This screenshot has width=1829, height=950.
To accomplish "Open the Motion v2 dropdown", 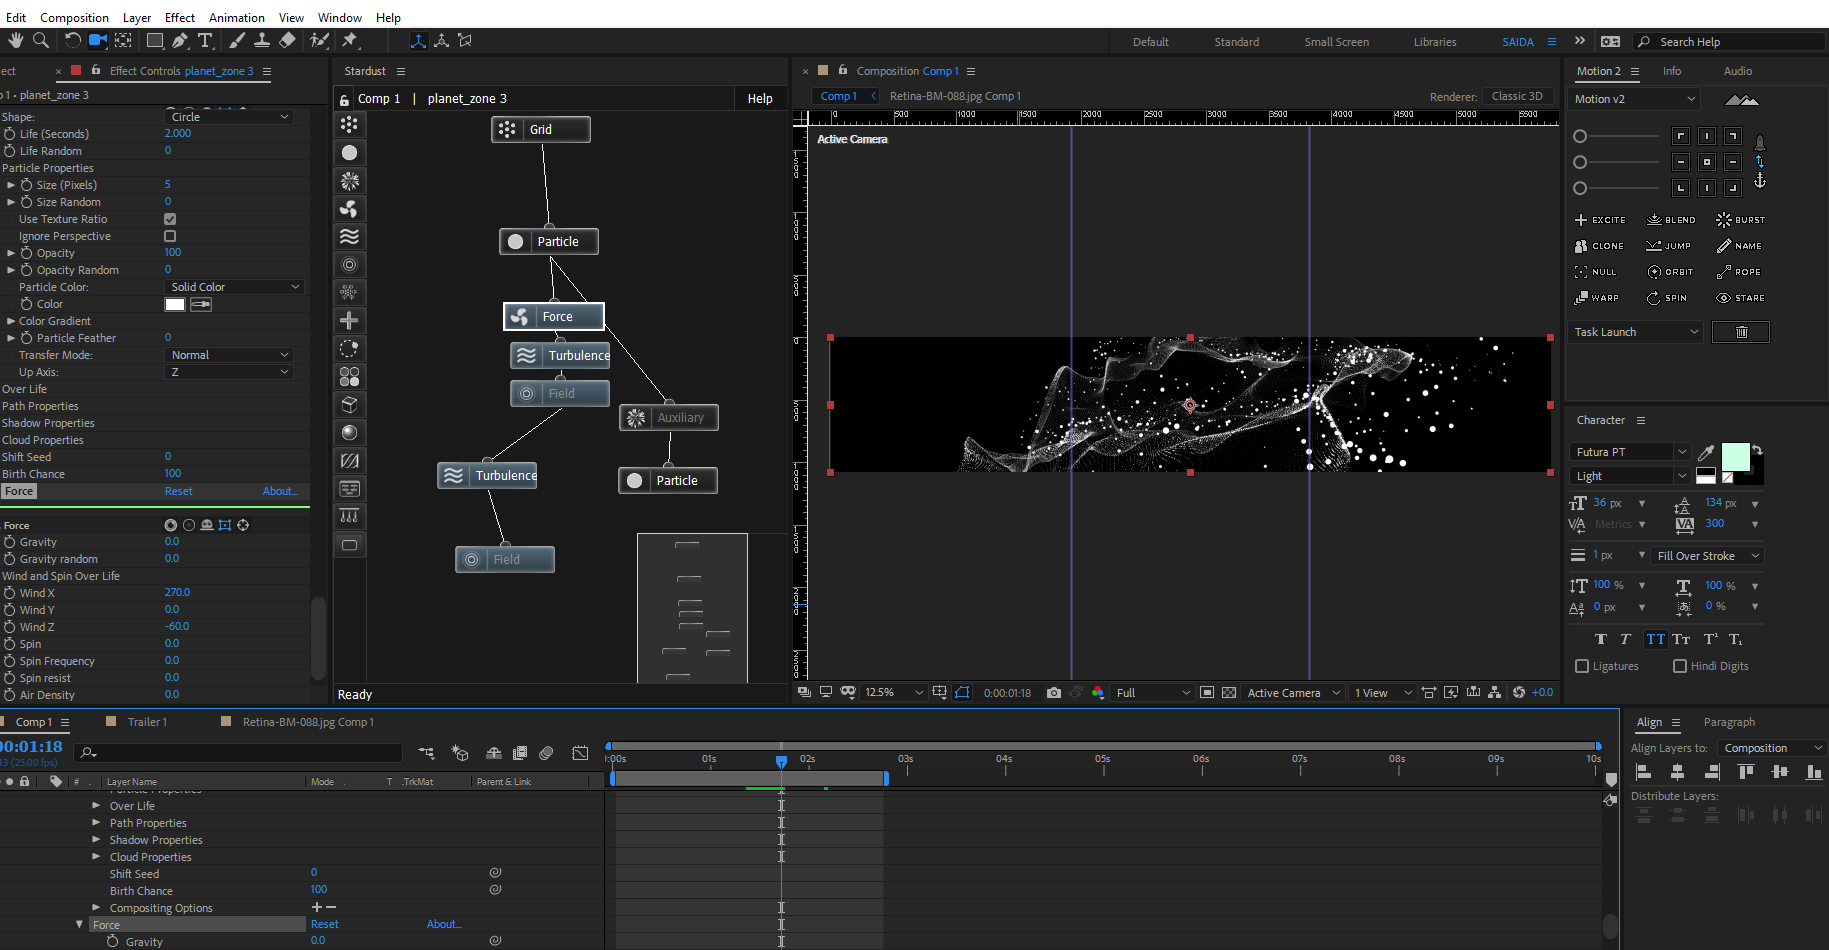I will 1634,99.
